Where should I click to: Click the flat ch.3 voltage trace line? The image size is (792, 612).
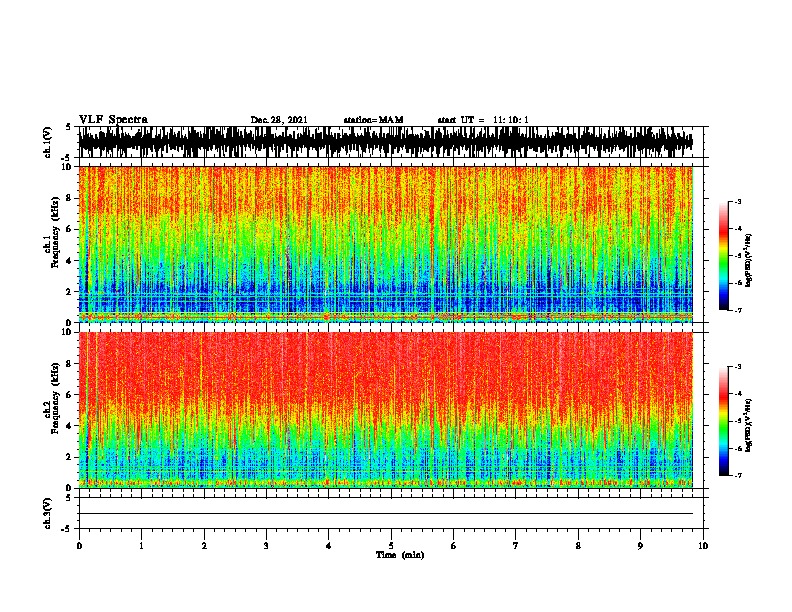(385, 514)
